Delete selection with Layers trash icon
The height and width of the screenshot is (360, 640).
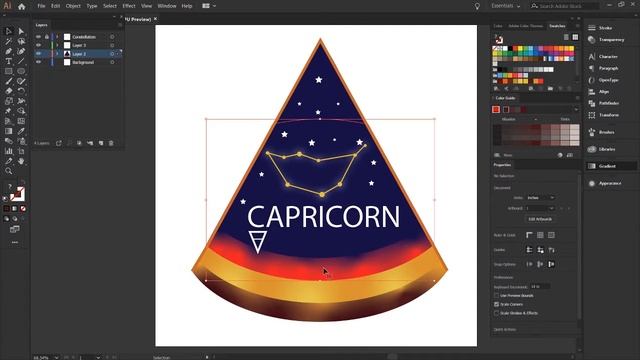coord(111,143)
